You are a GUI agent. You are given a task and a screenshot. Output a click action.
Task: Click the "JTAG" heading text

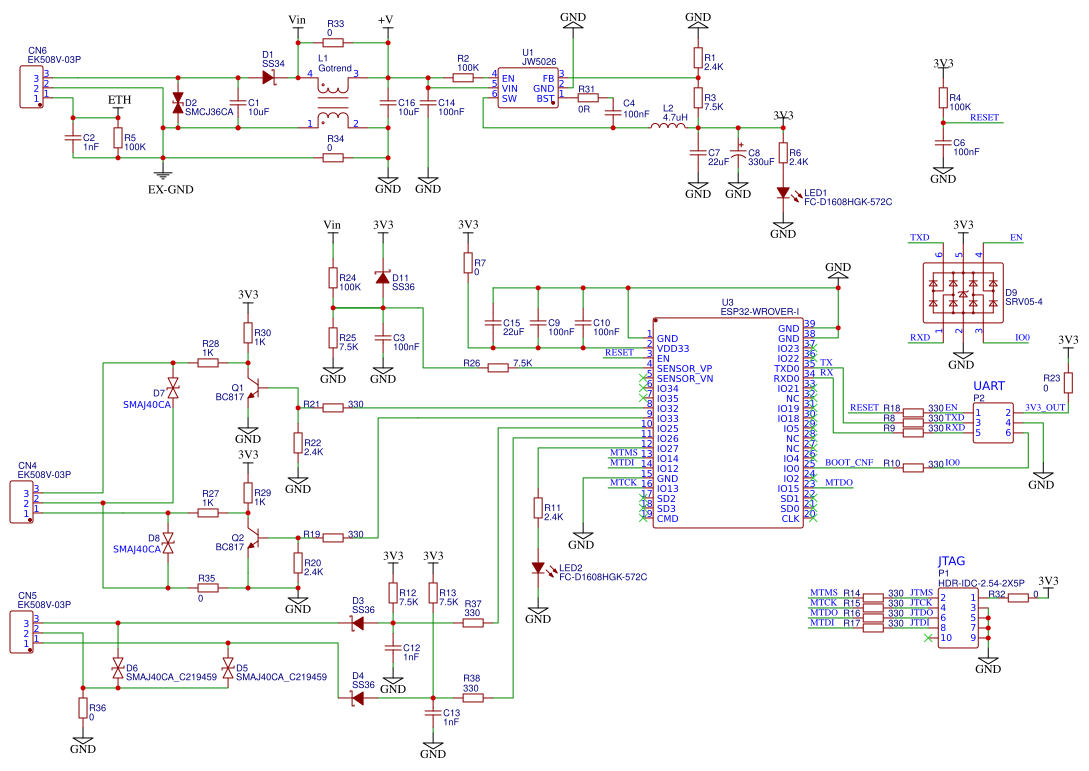951,561
